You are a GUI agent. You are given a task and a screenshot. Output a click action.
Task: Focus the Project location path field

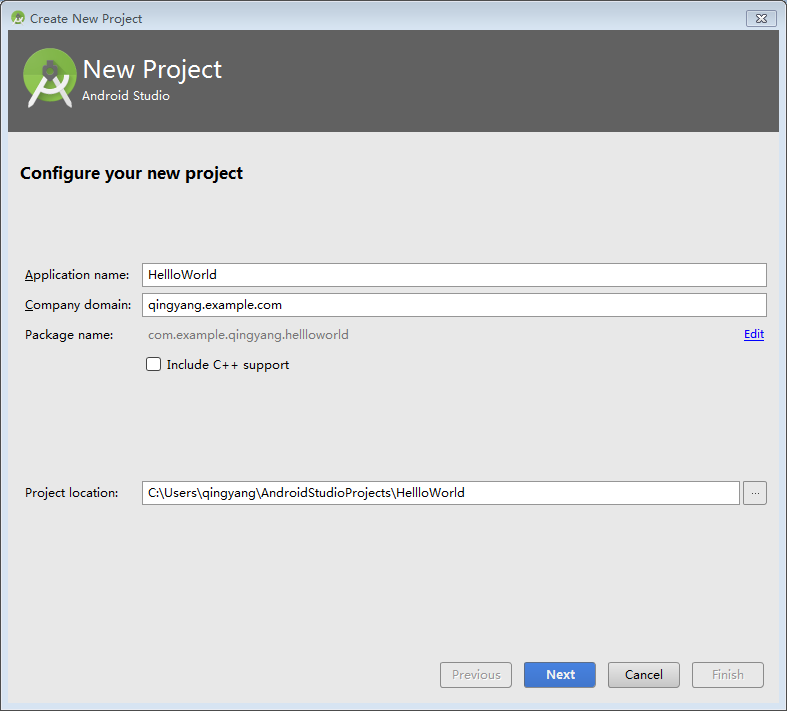[441, 493]
